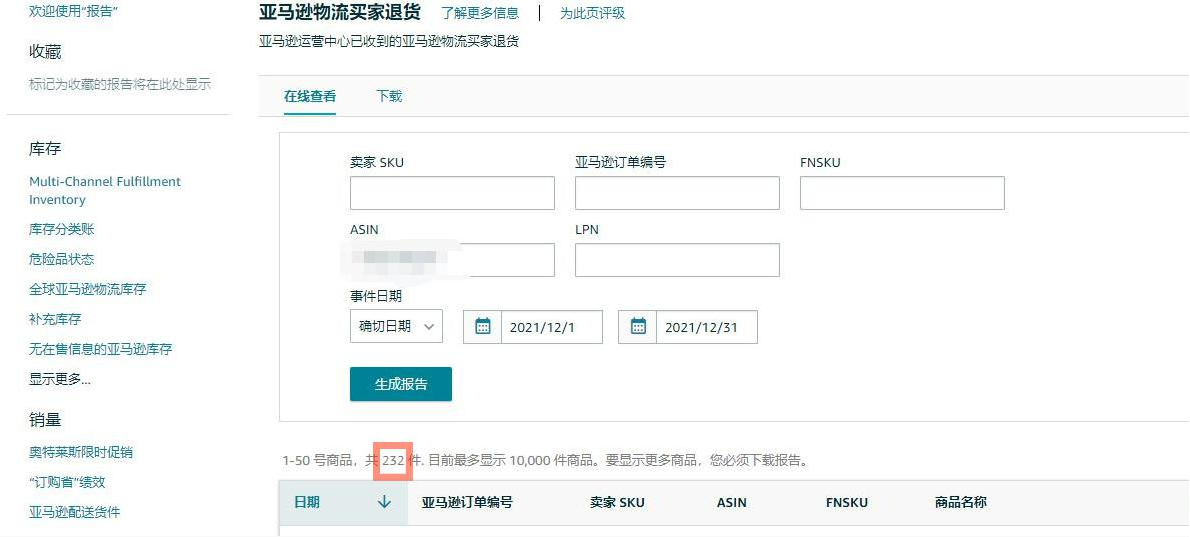Open the 奥特莱斯限时促销 link
This screenshot has width=1190, height=537.
pyautogui.click(x=80, y=452)
